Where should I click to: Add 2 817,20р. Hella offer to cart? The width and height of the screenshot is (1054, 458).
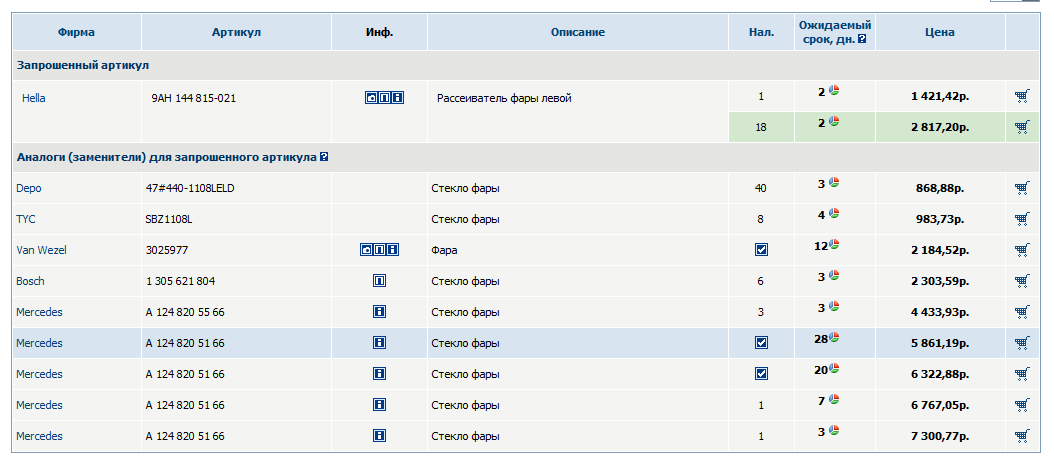(x=1021, y=127)
